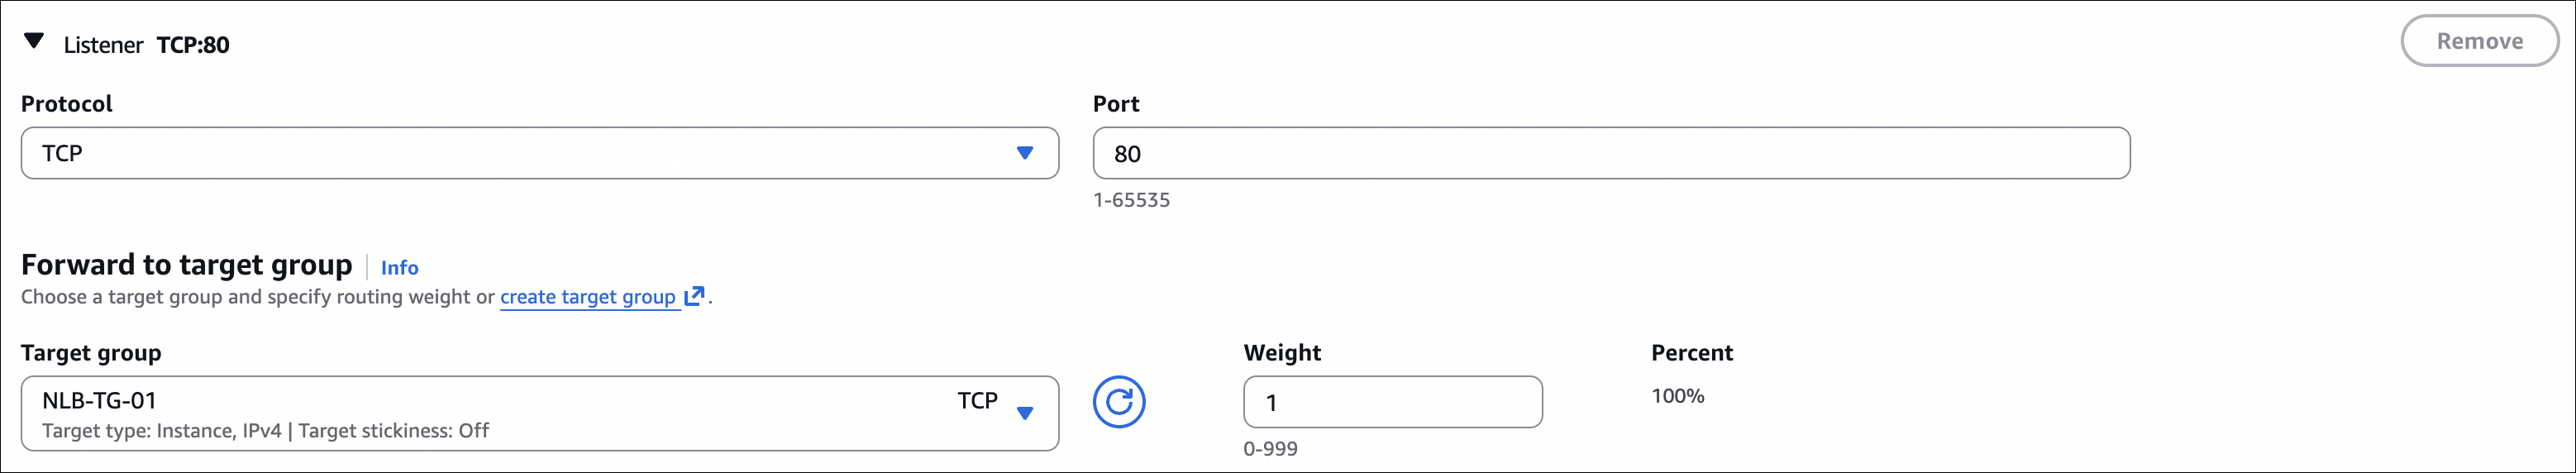Refresh the target group list
This screenshot has width=2576, height=473.
[x=1118, y=402]
